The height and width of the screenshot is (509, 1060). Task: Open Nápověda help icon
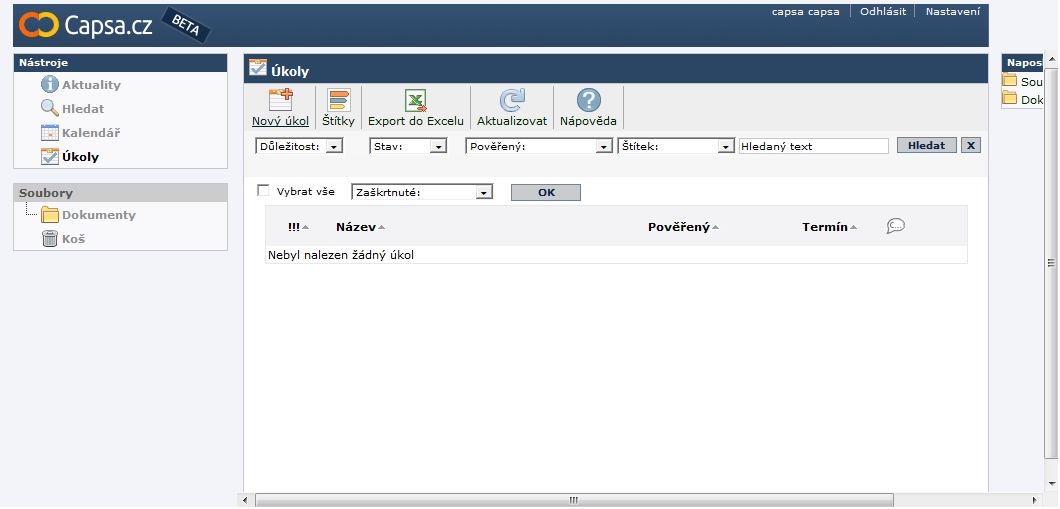[x=588, y=101]
